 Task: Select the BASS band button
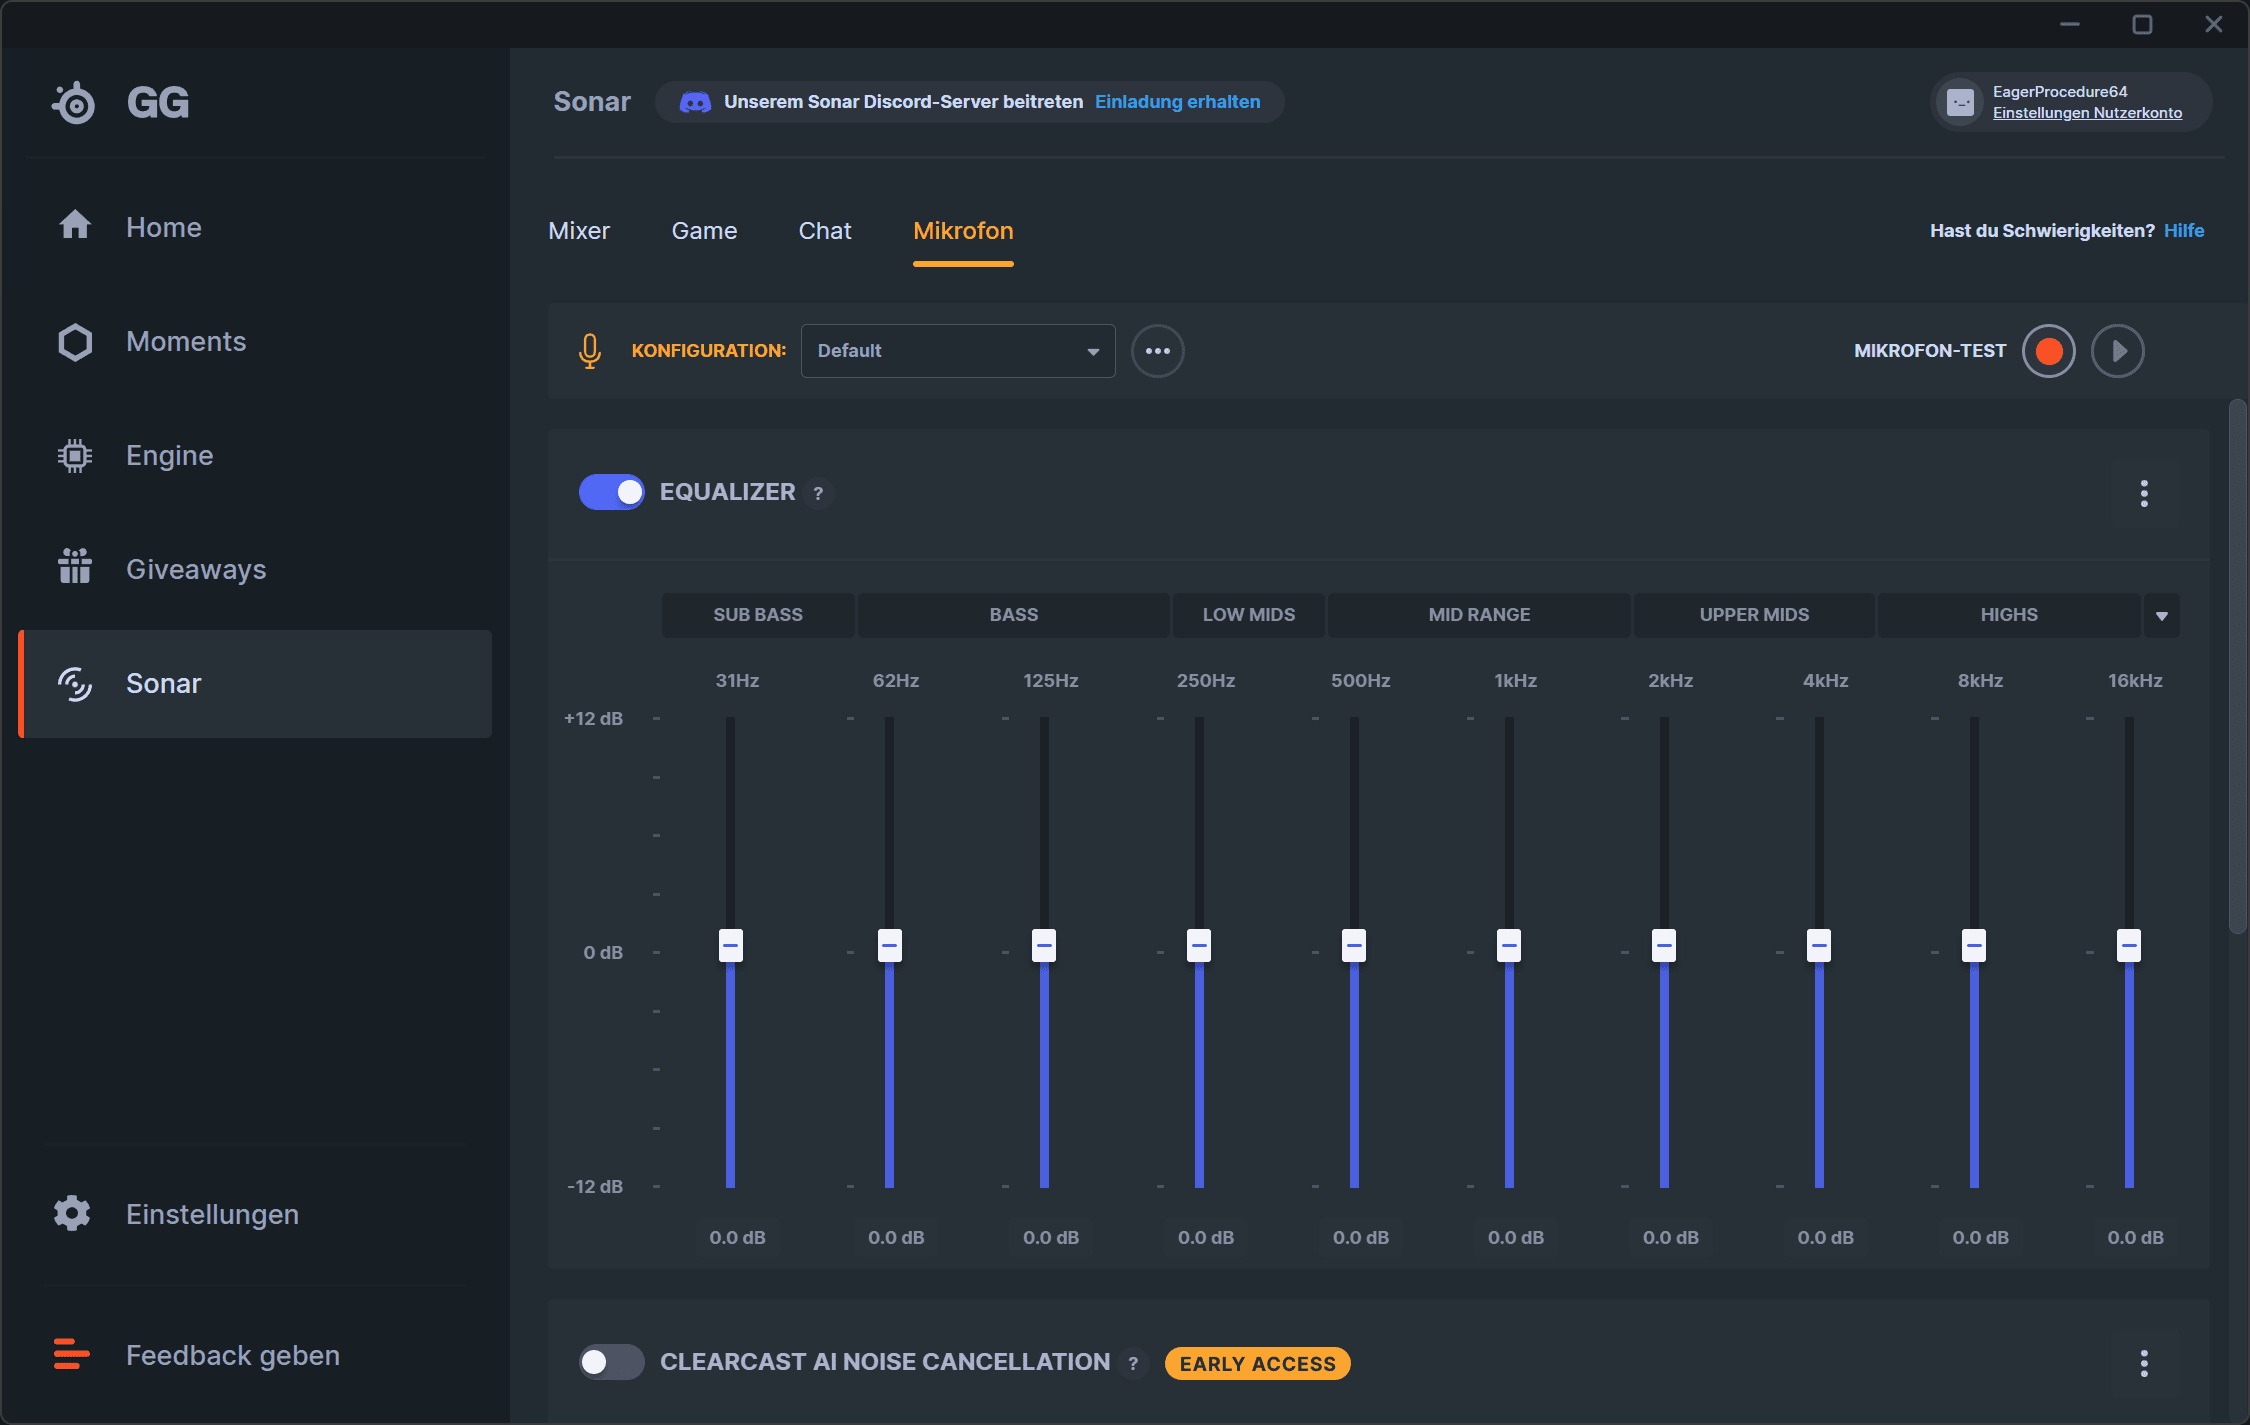[1014, 615]
